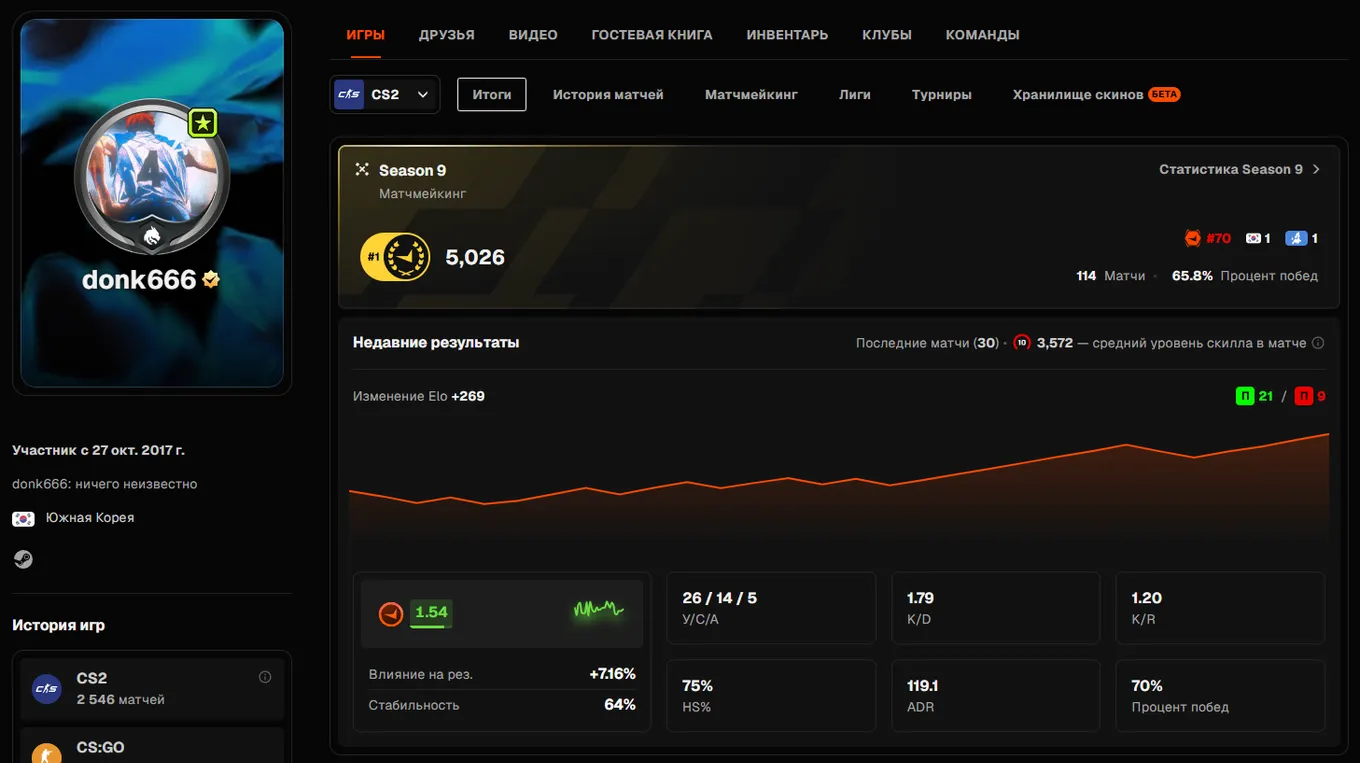The width and height of the screenshot is (1360, 763).
Task: Open the Steam profile icon
Action: tap(23, 559)
